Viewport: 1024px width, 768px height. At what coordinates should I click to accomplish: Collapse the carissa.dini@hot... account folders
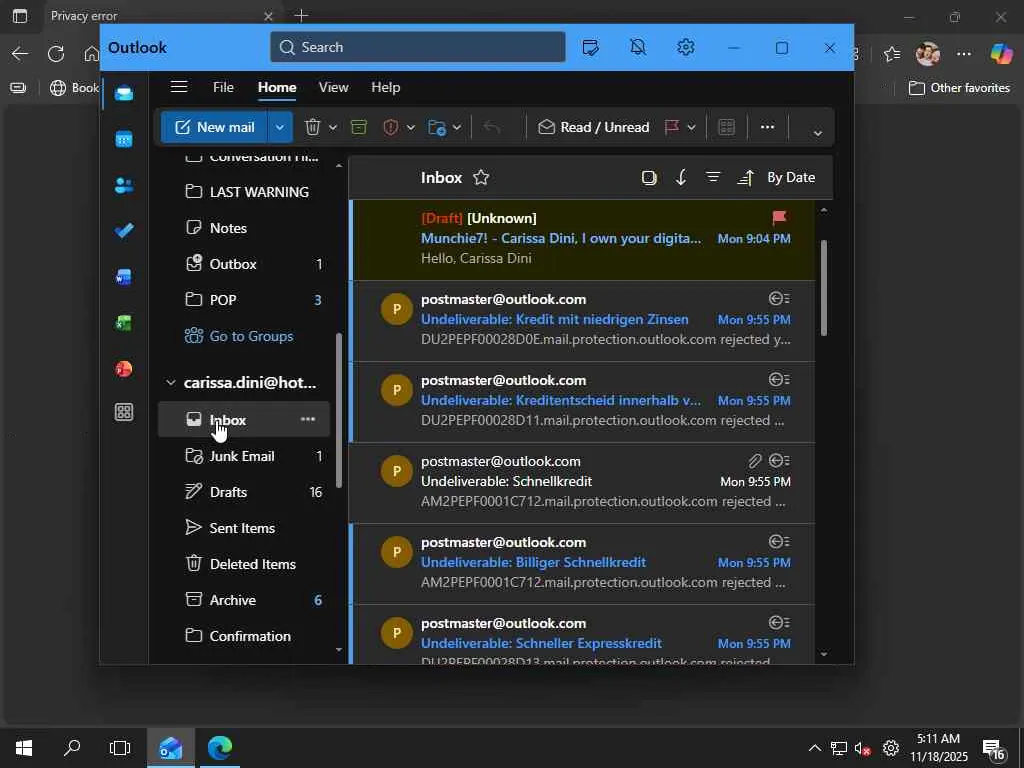[x=171, y=383]
